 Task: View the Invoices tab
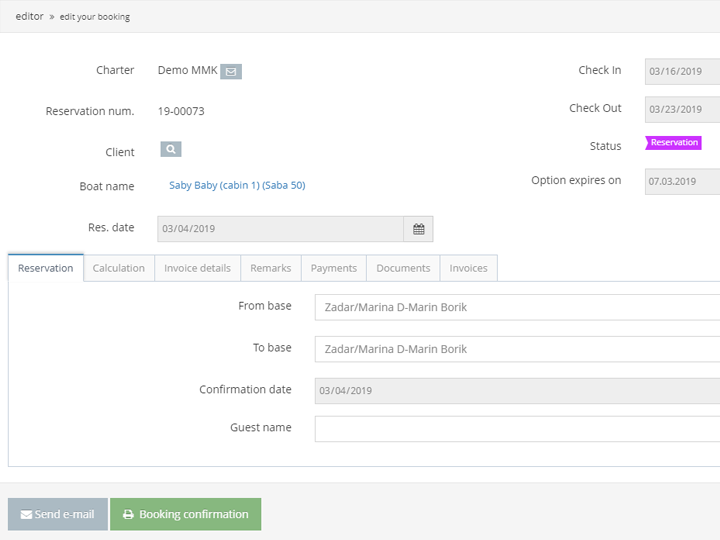(x=468, y=268)
